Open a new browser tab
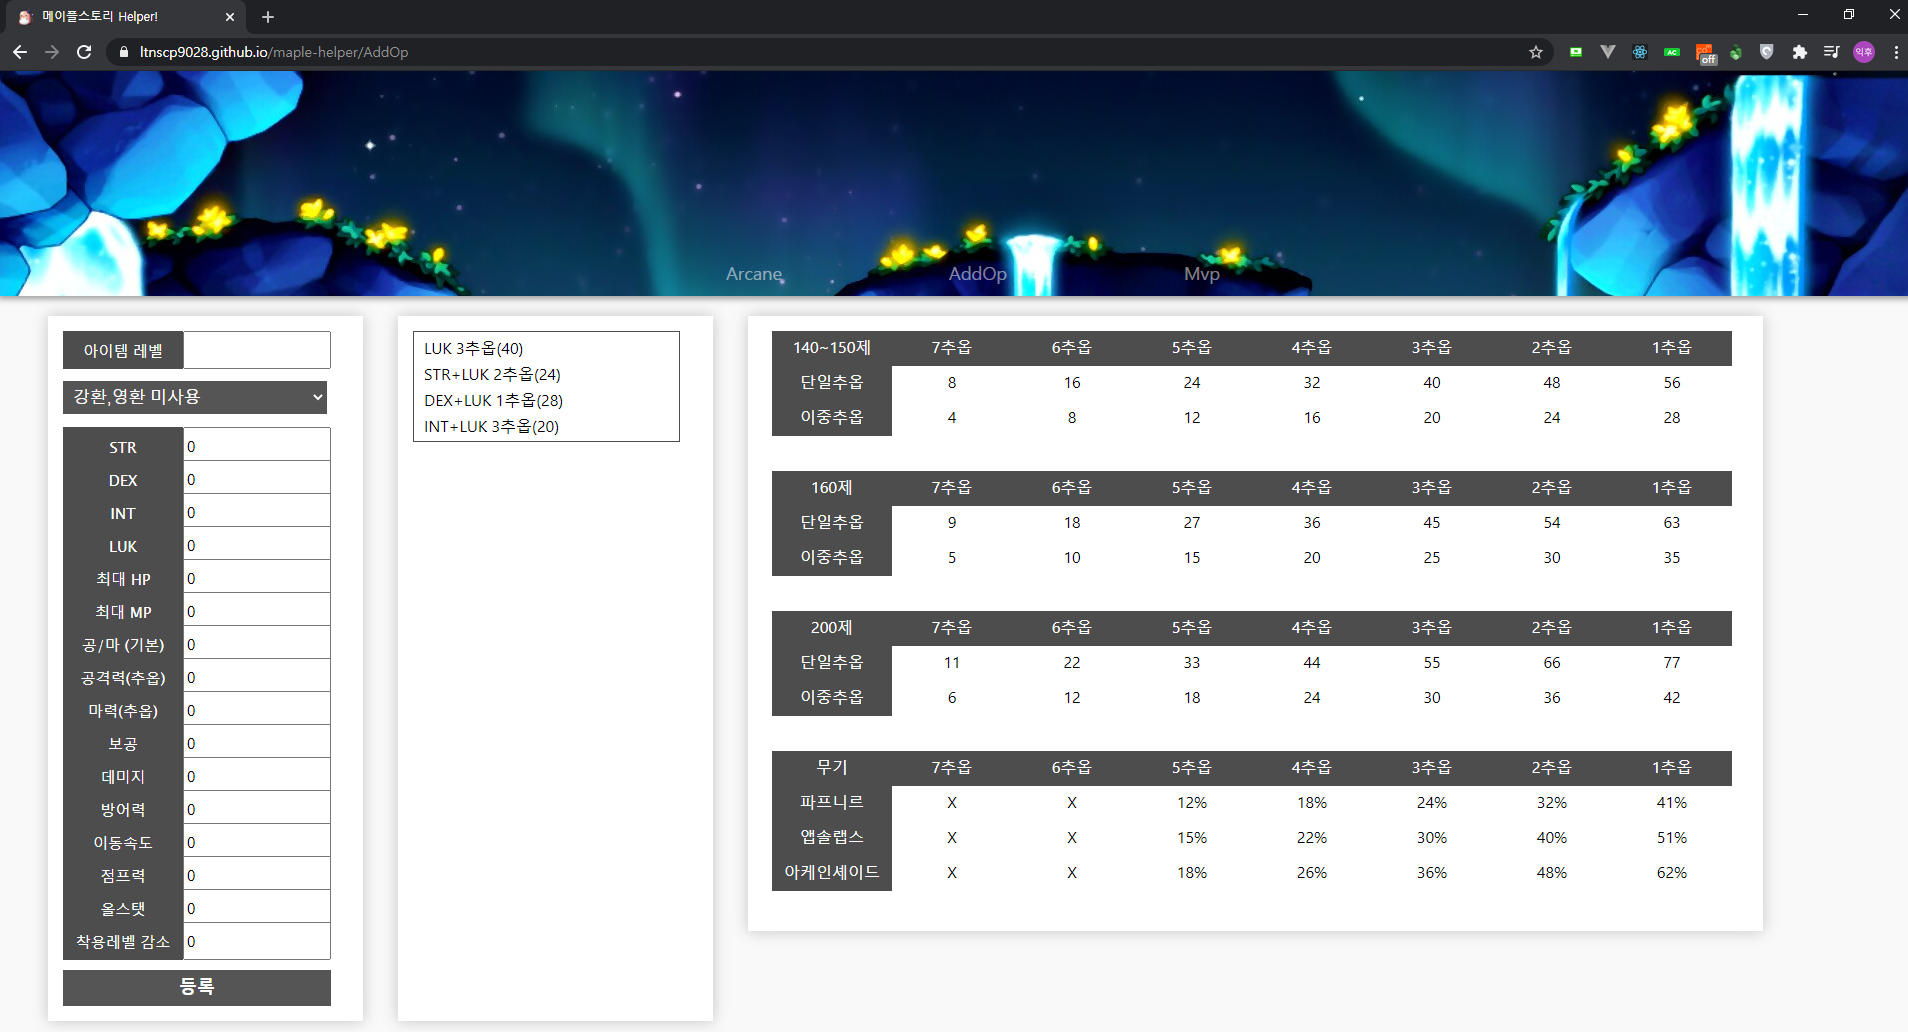The height and width of the screenshot is (1032, 1908). click(268, 17)
